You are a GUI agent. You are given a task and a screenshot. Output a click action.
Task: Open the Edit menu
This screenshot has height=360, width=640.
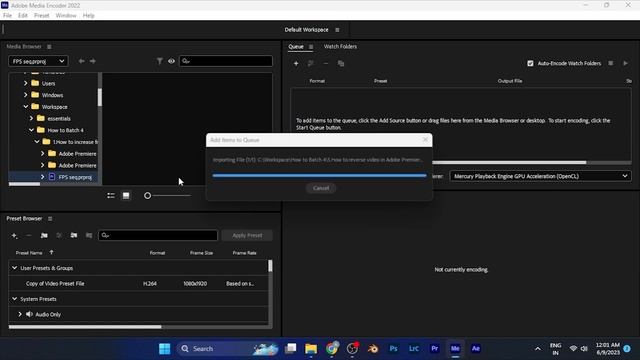23,16
